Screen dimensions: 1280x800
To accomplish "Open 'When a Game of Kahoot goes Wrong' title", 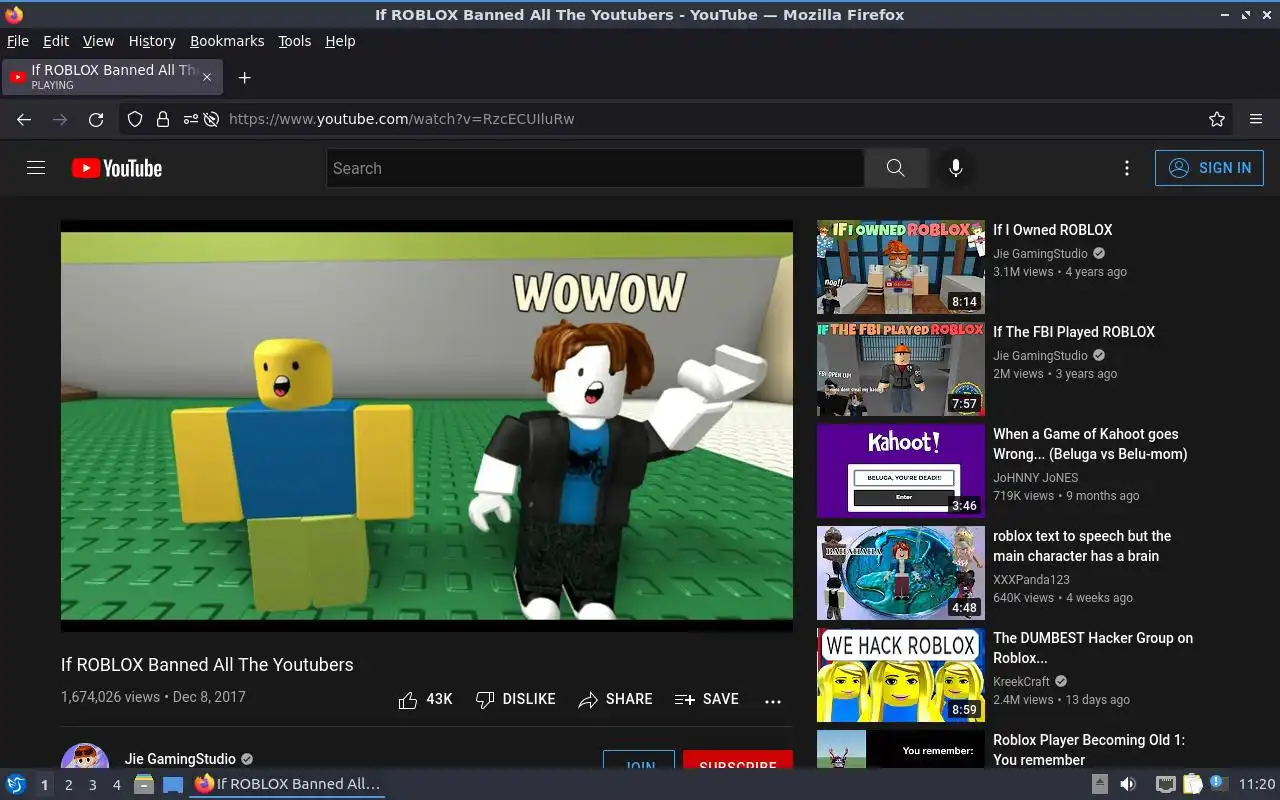I will [1090, 444].
